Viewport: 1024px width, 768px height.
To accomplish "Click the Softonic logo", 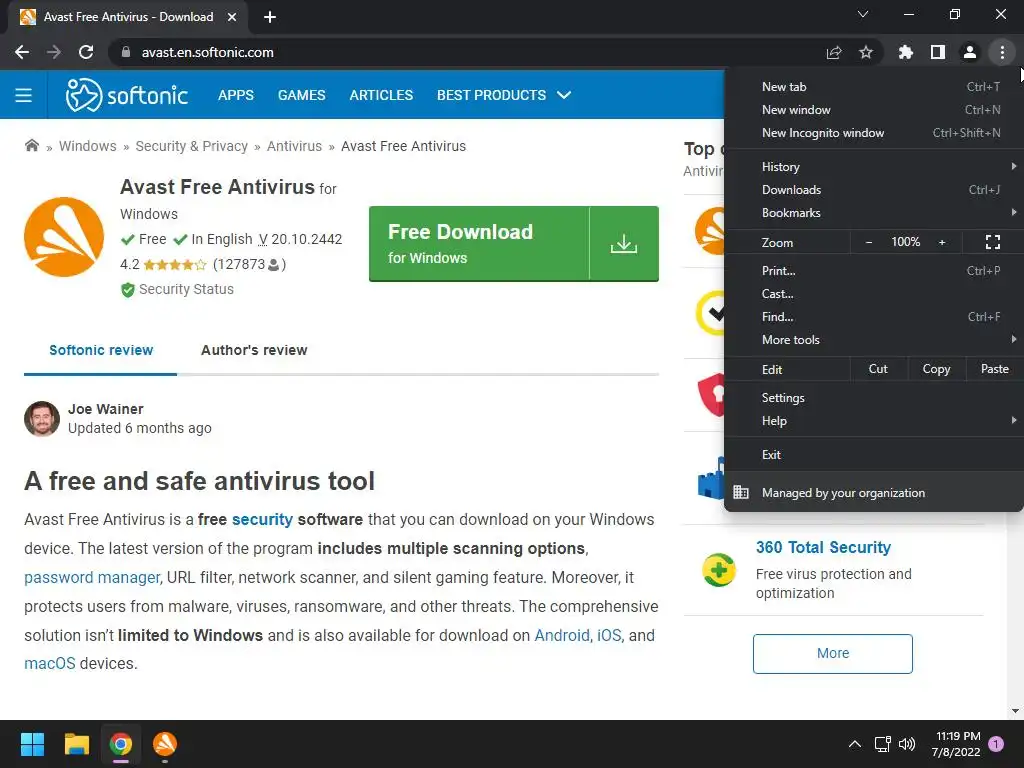I will (x=127, y=95).
